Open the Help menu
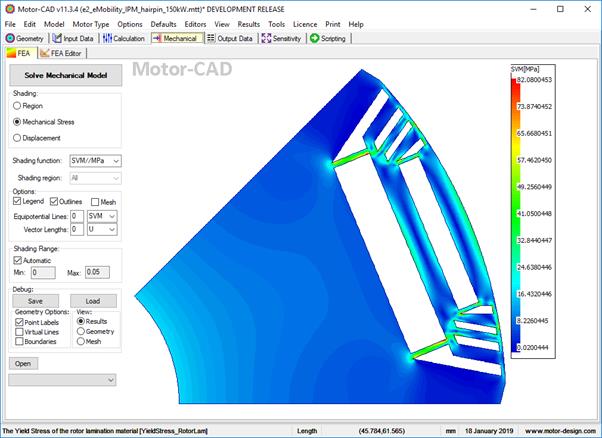 pyautogui.click(x=356, y=24)
